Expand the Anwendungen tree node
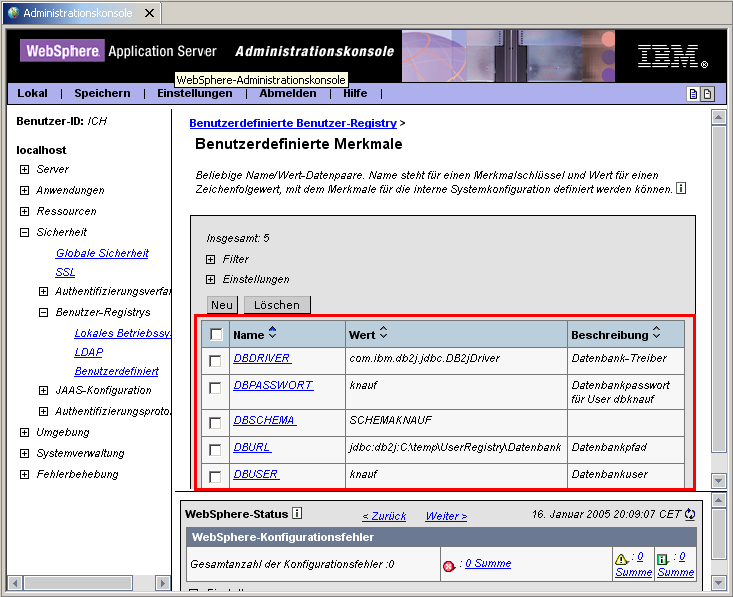Screen dimensions: 733x597 [x=24, y=190]
